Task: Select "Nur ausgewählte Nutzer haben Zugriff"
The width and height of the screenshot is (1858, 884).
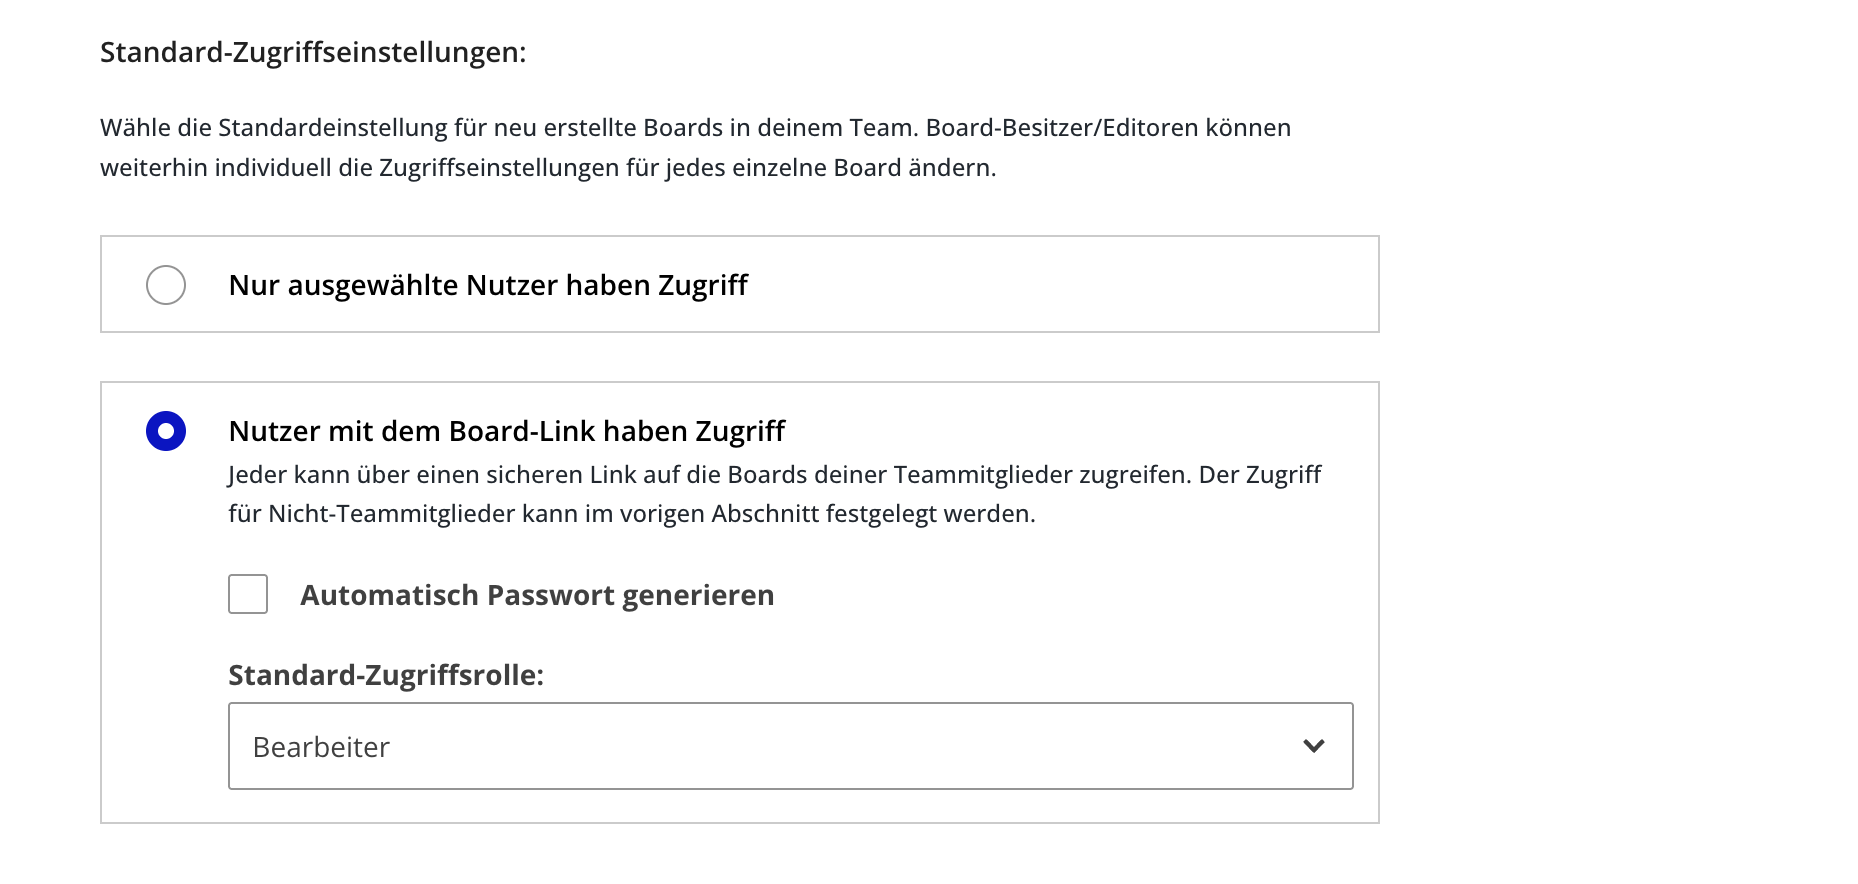Action: [x=166, y=284]
